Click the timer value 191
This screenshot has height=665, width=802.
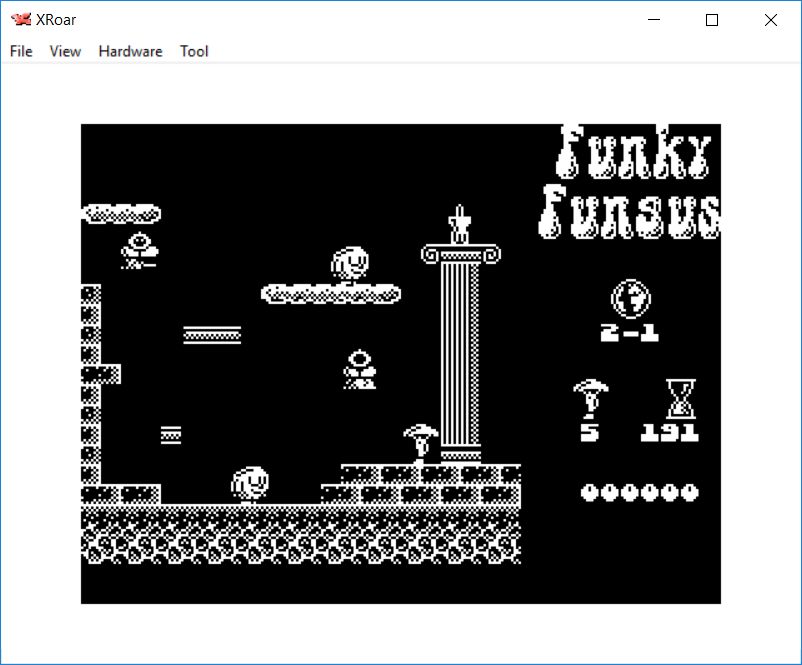(x=670, y=433)
